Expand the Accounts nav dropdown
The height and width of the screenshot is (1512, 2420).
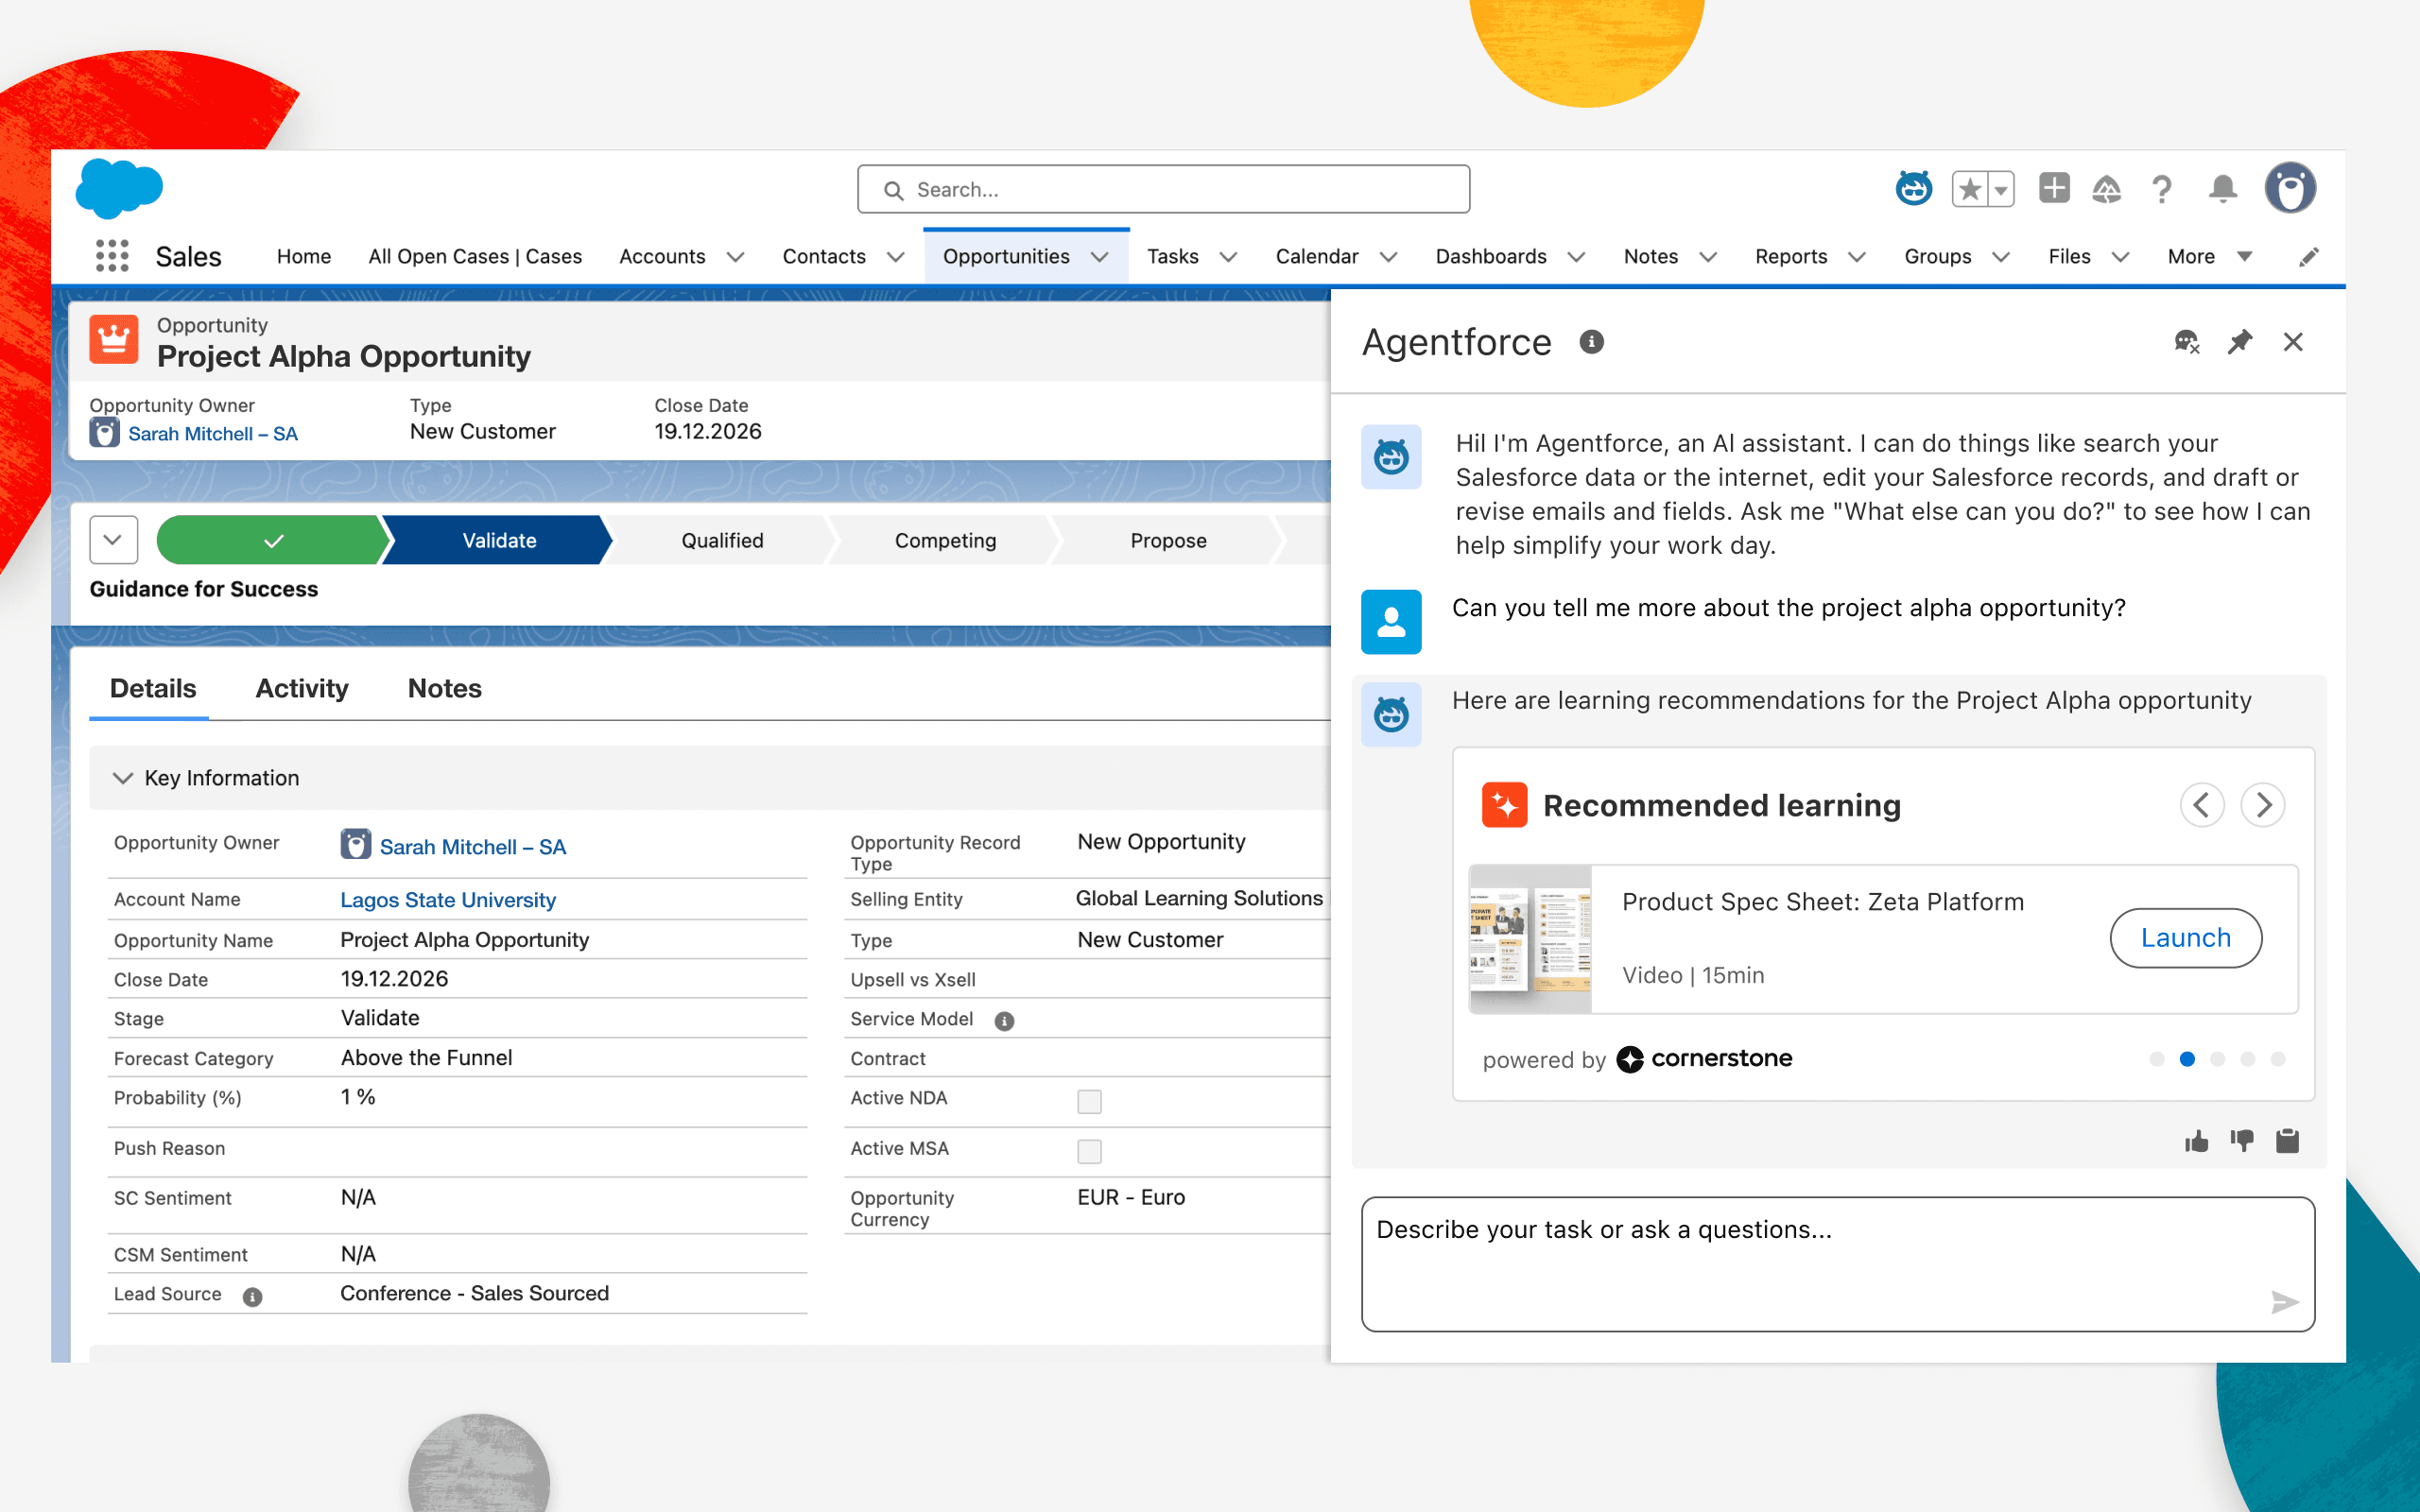click(x=735, y=257)
